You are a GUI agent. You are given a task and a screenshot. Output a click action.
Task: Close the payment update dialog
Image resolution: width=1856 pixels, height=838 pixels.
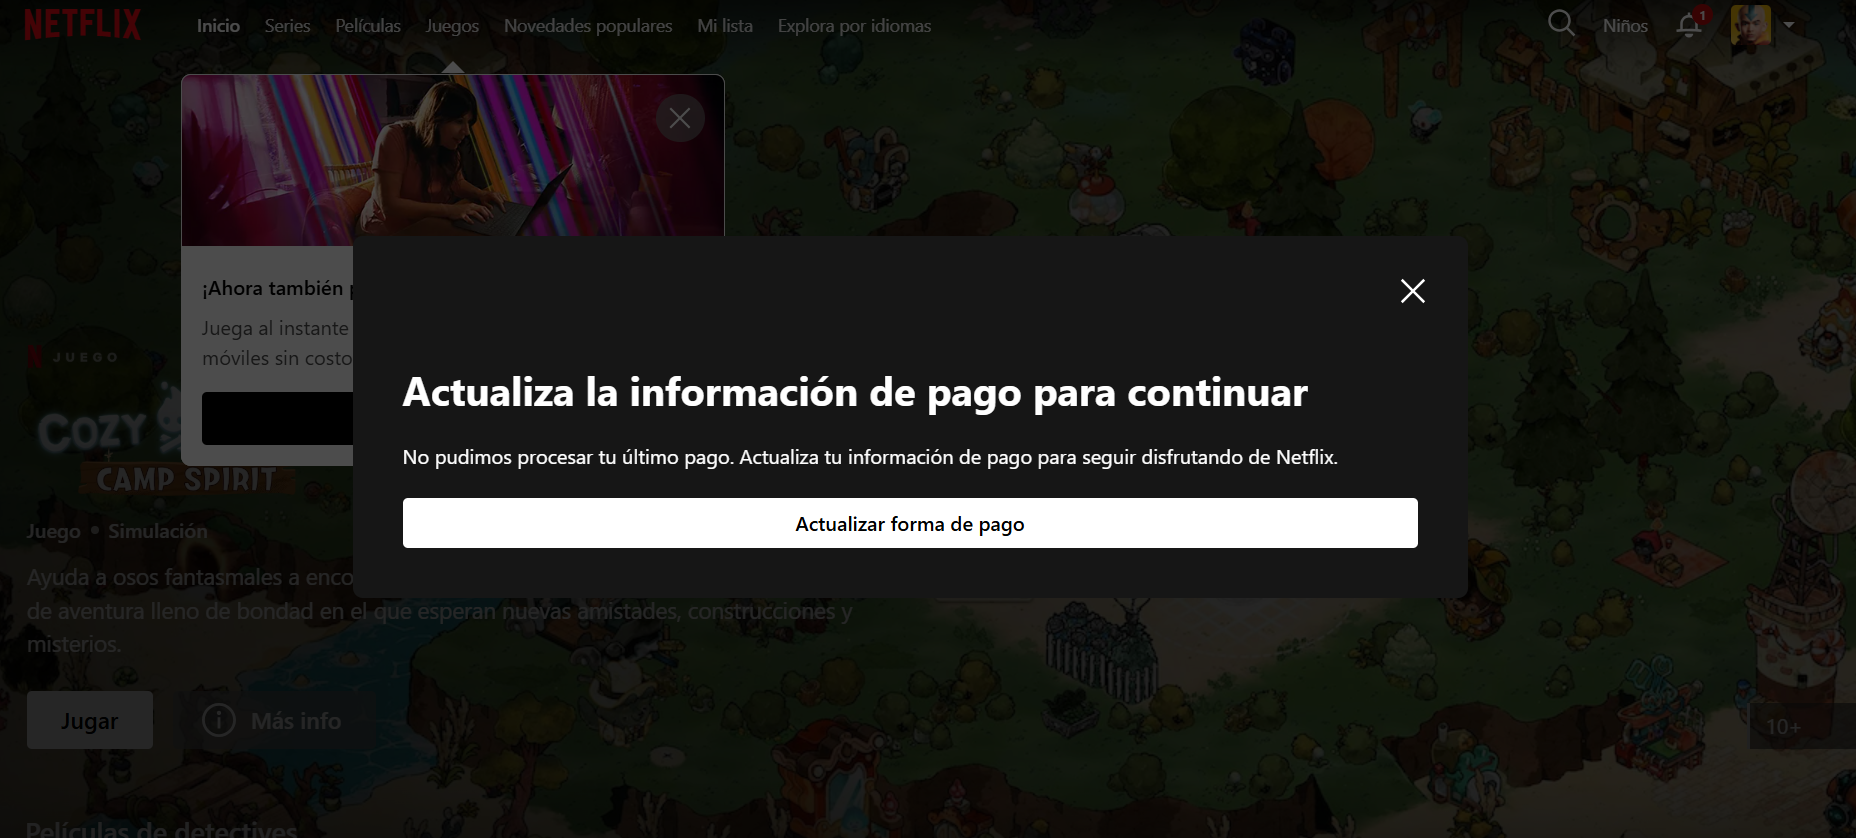(x=1413, y=291)
